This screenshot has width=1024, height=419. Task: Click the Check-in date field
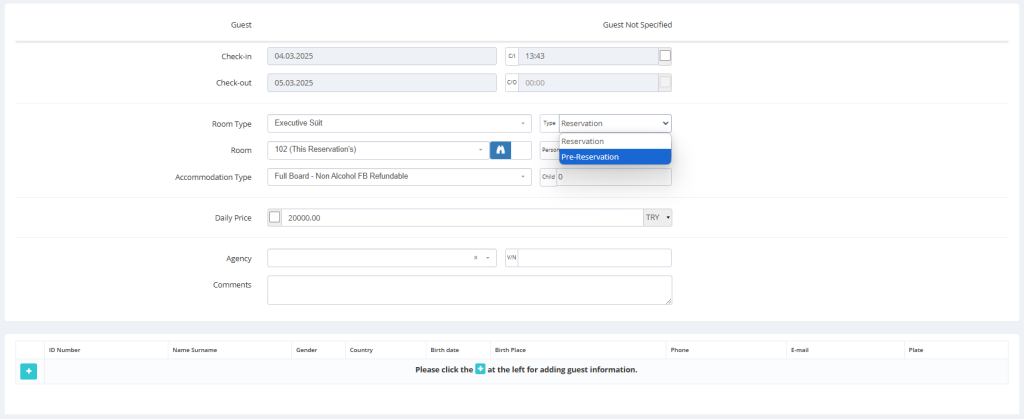point(381,56)
